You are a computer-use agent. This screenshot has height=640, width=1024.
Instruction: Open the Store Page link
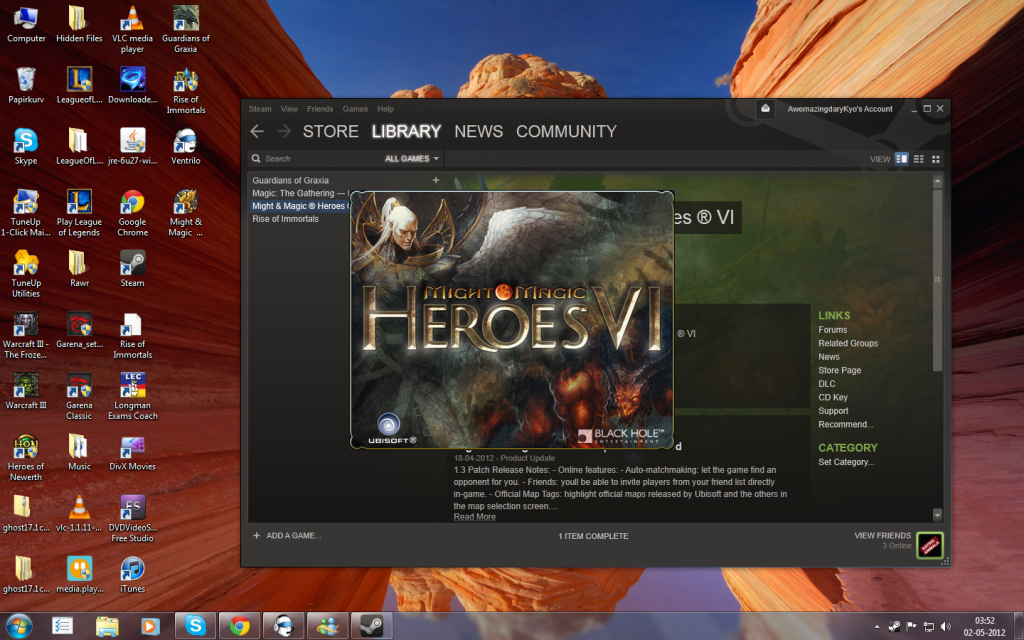pos(840,370)
